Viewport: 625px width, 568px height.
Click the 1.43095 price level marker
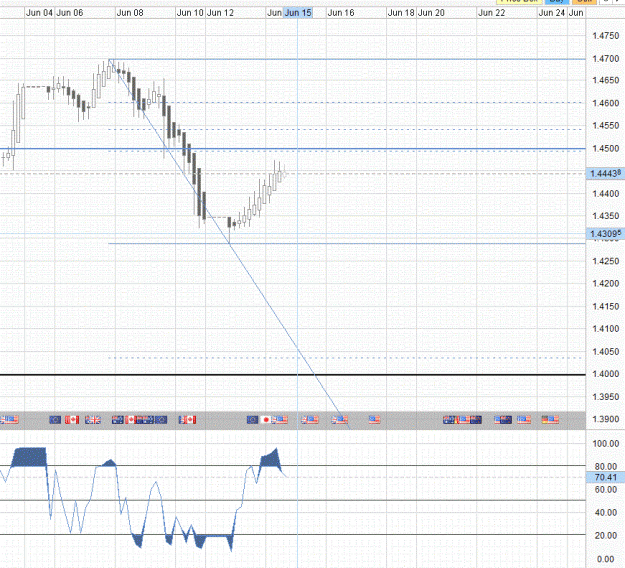coord(605,234)
